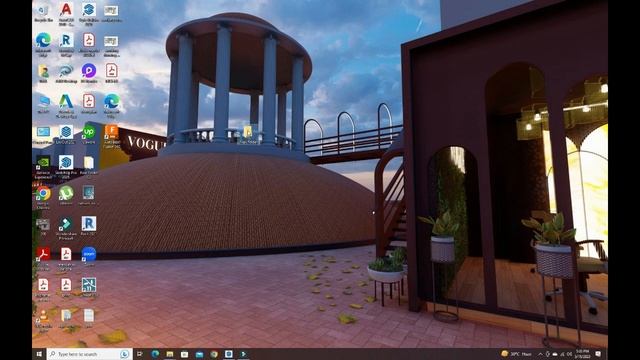
Task: Show hidden system tray icons
Action: [540, 354]
